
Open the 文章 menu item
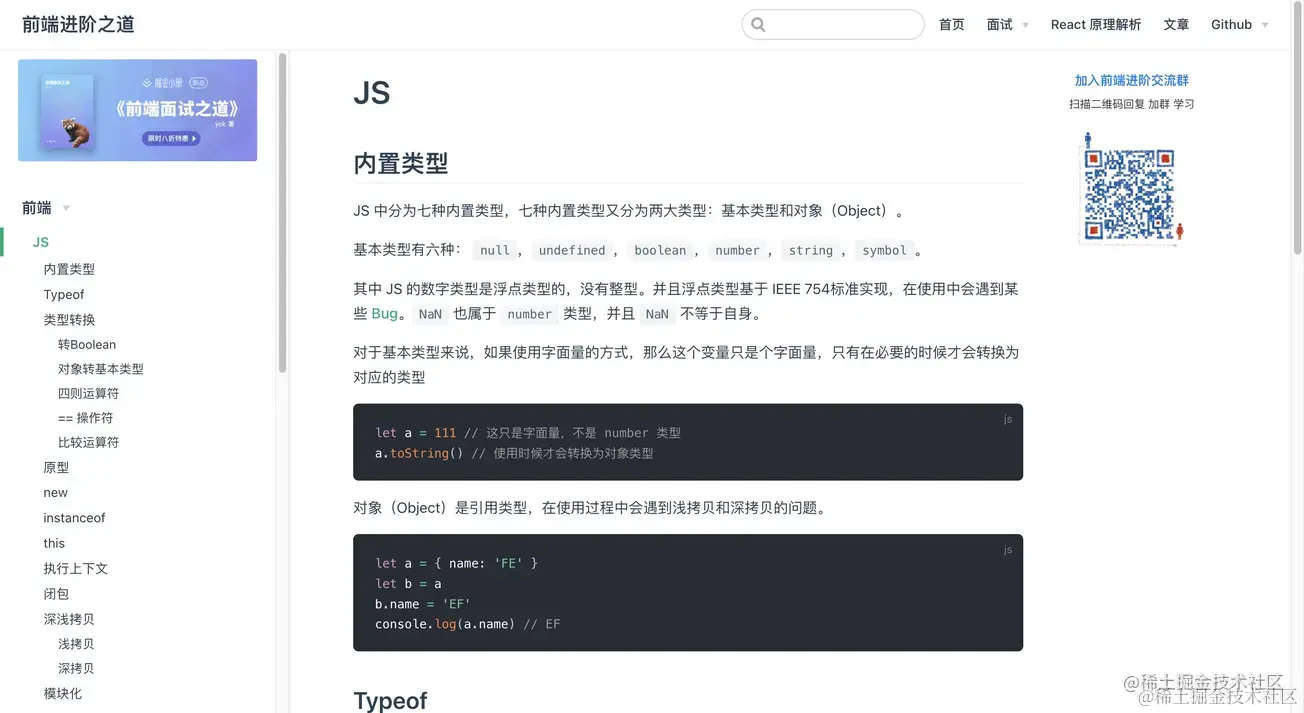1176,24
